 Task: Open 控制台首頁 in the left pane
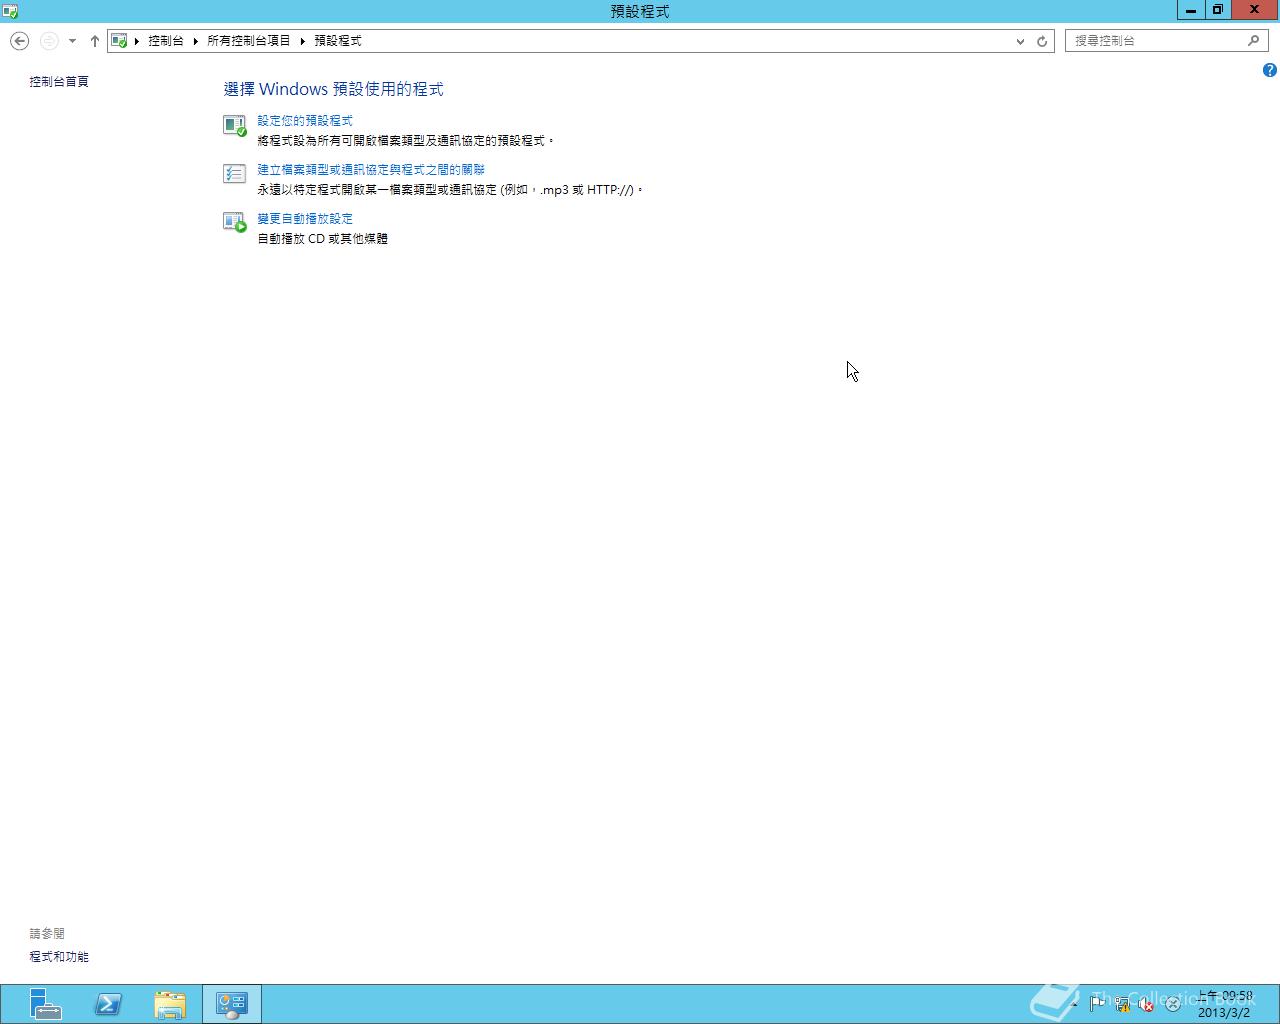(x=59, y=82)
